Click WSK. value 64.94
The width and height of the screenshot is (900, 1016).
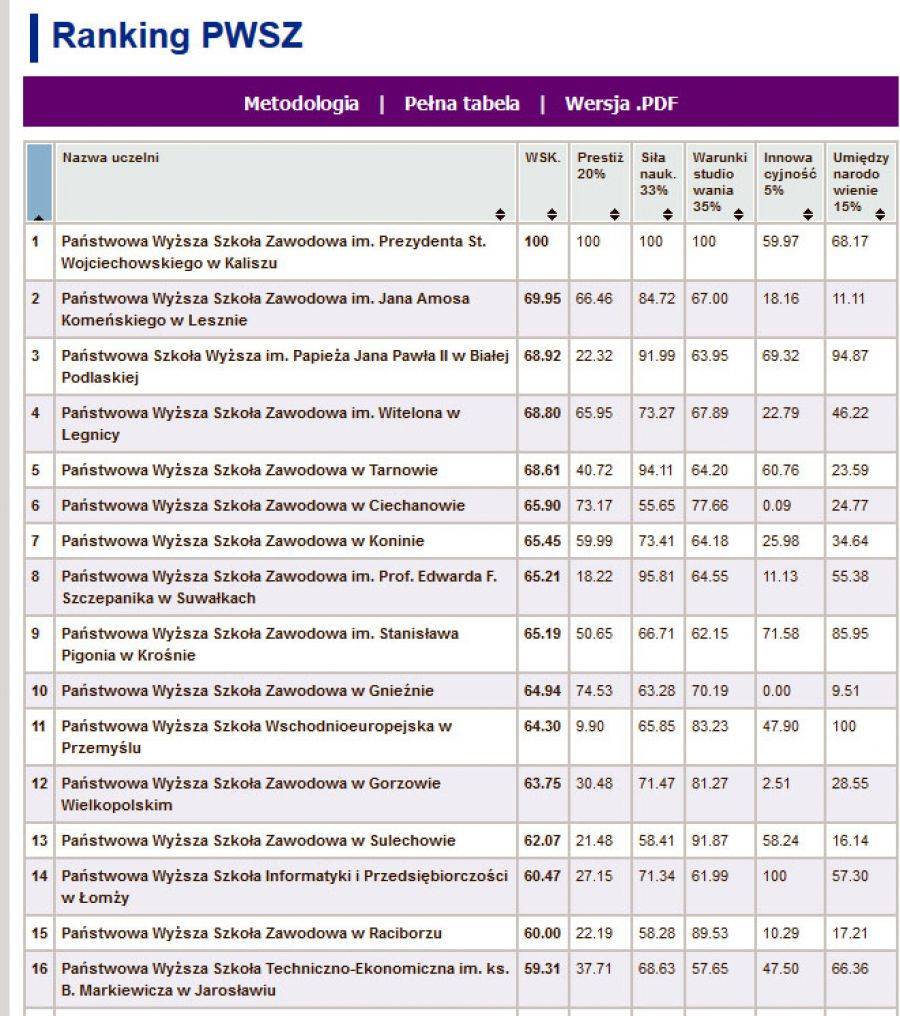[x=542, y=691]
